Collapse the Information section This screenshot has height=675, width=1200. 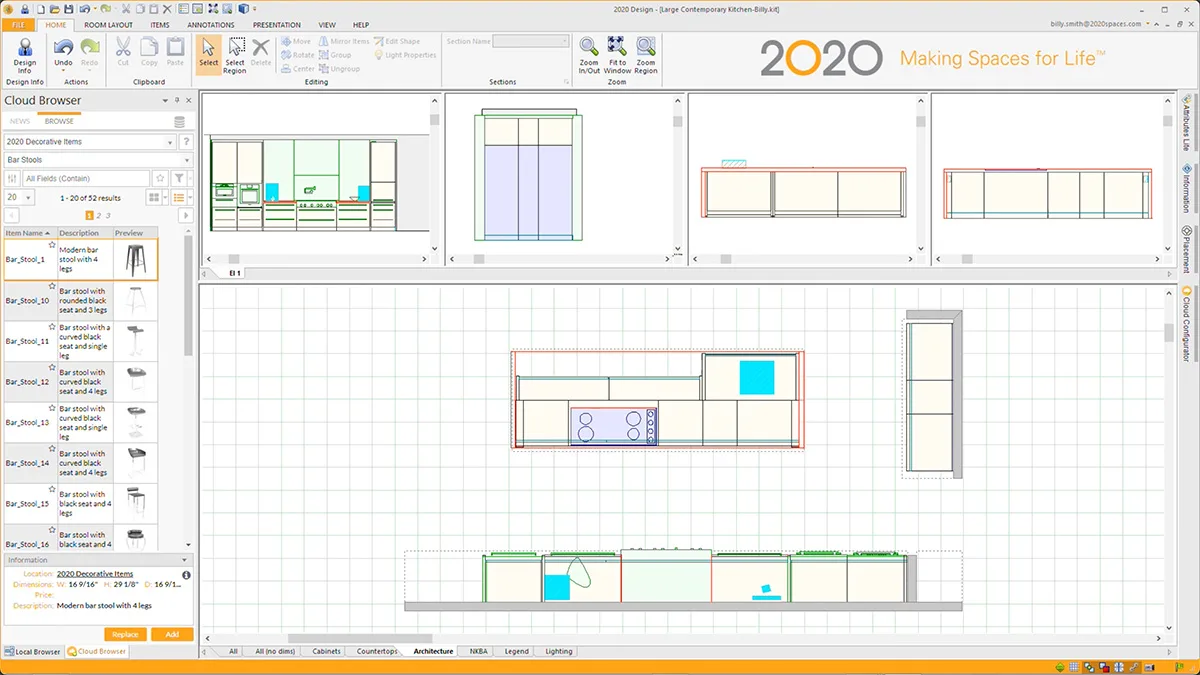pyautogui.click(x=184, y=560)
